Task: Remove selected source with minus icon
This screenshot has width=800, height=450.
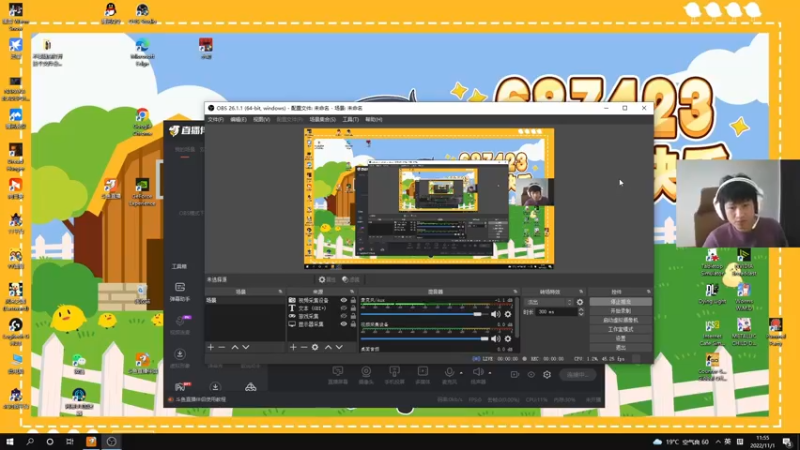Action: (304, 347)
